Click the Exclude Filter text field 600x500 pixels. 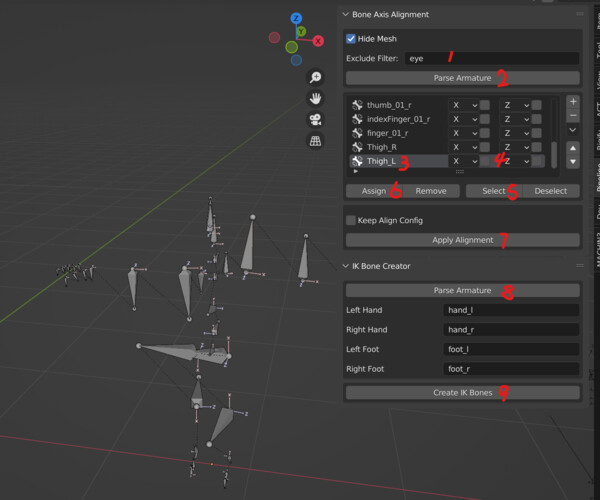coord(492,59)
